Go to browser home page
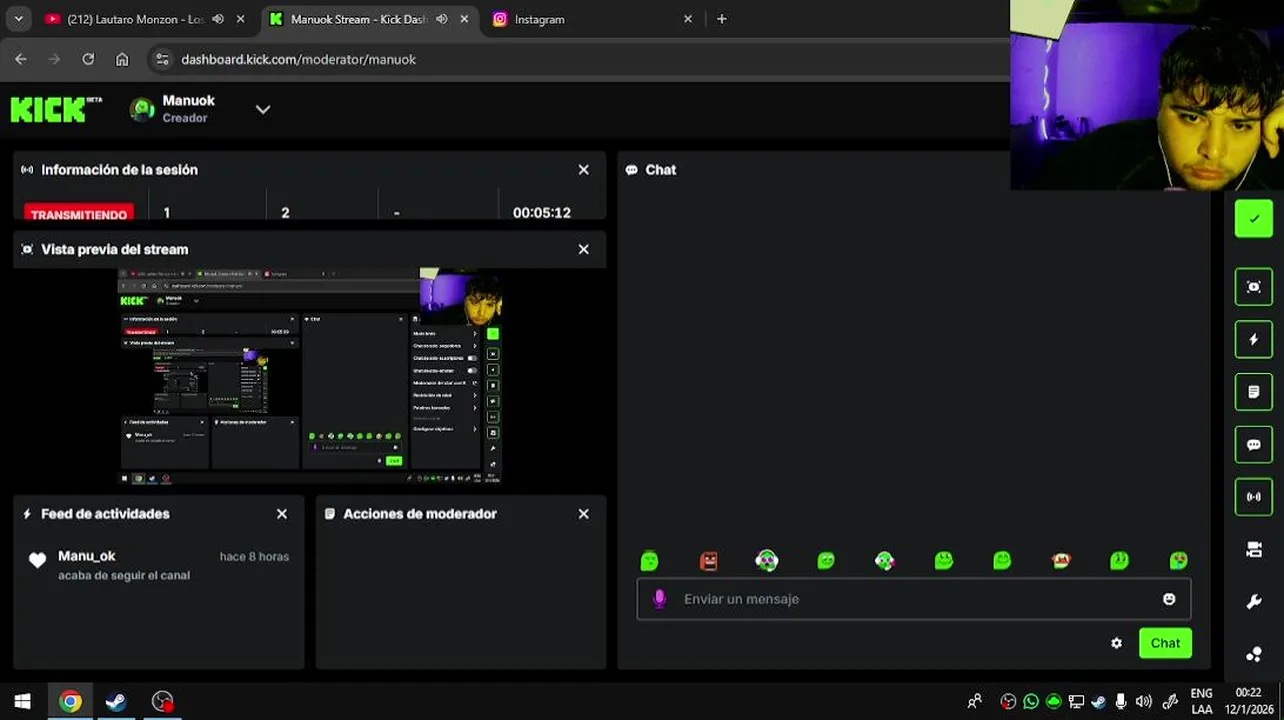The image size is (1284, 720). (122, 59)
